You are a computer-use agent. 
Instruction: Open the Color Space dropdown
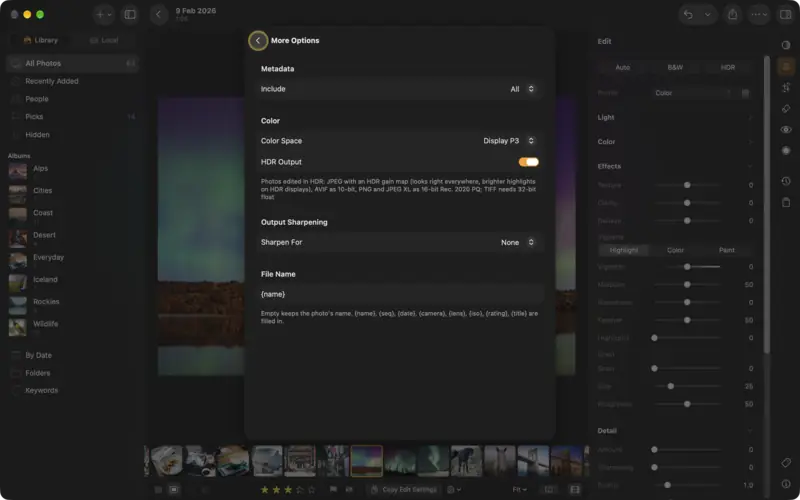click(x=399, y=141)
